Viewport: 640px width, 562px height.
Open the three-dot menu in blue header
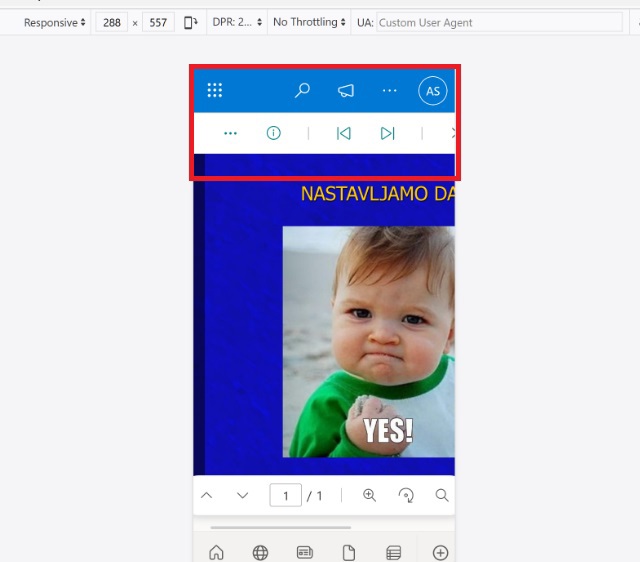click(389, 90)
